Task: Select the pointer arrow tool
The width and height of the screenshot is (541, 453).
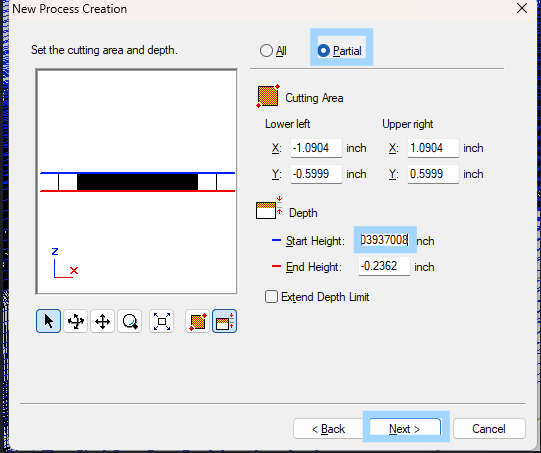Action: click(48, 321)
